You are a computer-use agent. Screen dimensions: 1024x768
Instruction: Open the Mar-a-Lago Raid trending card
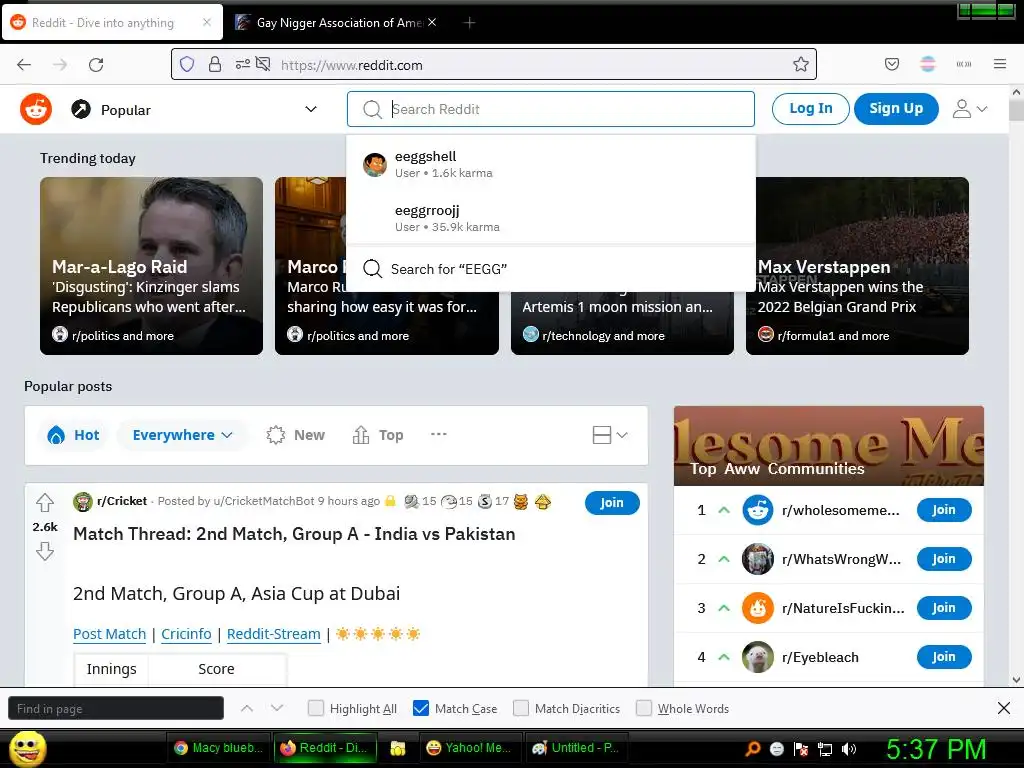point(152,266)
